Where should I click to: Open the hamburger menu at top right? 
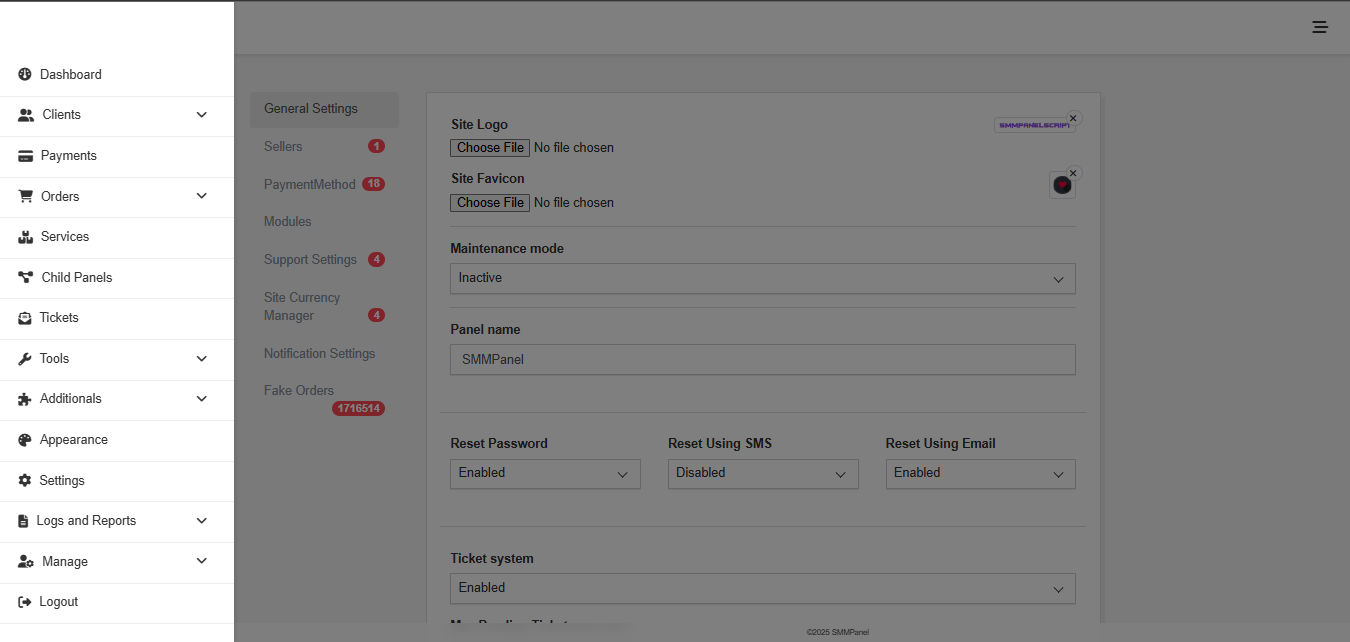pos(1320,27)
